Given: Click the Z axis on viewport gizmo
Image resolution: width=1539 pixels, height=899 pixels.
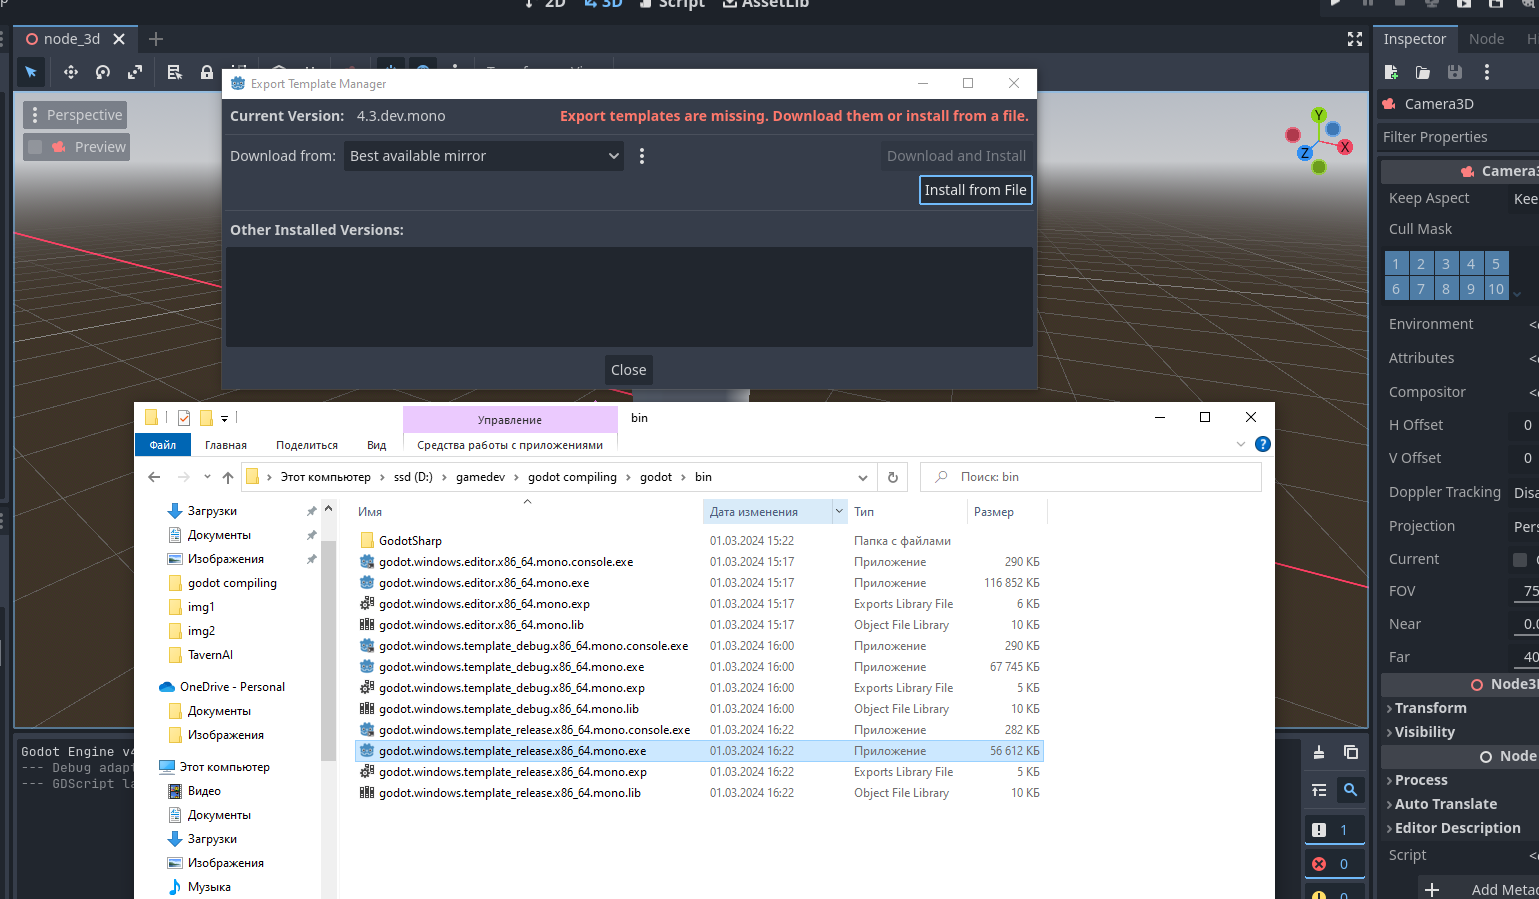Looking at the screenshot, I should point(1305,153).
